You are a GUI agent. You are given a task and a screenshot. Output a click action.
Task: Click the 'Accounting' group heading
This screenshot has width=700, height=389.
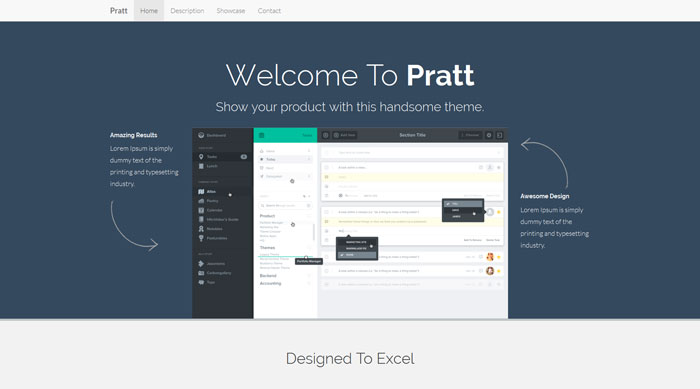(x=271, y=283)
